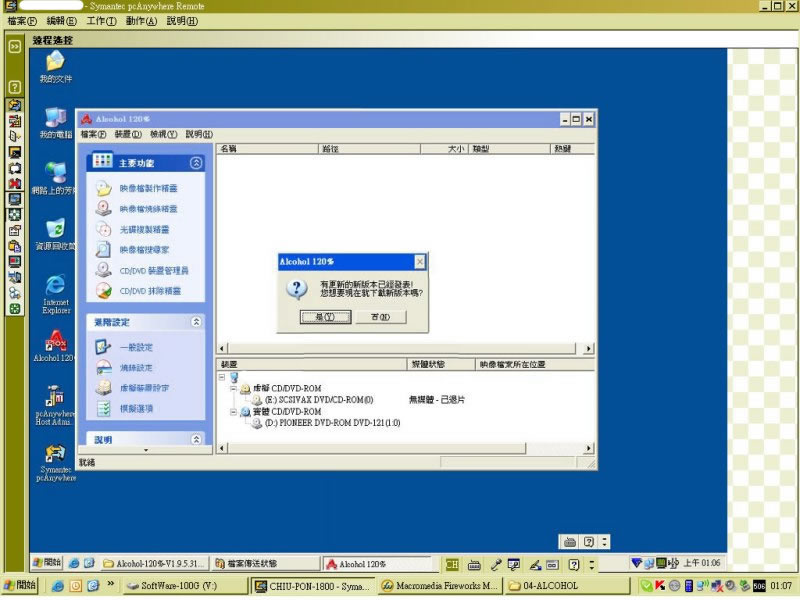Open the CD/DVD 裝置管理員 icon
The height and width of the screenshot is (600, 800).
coord(104,270)
